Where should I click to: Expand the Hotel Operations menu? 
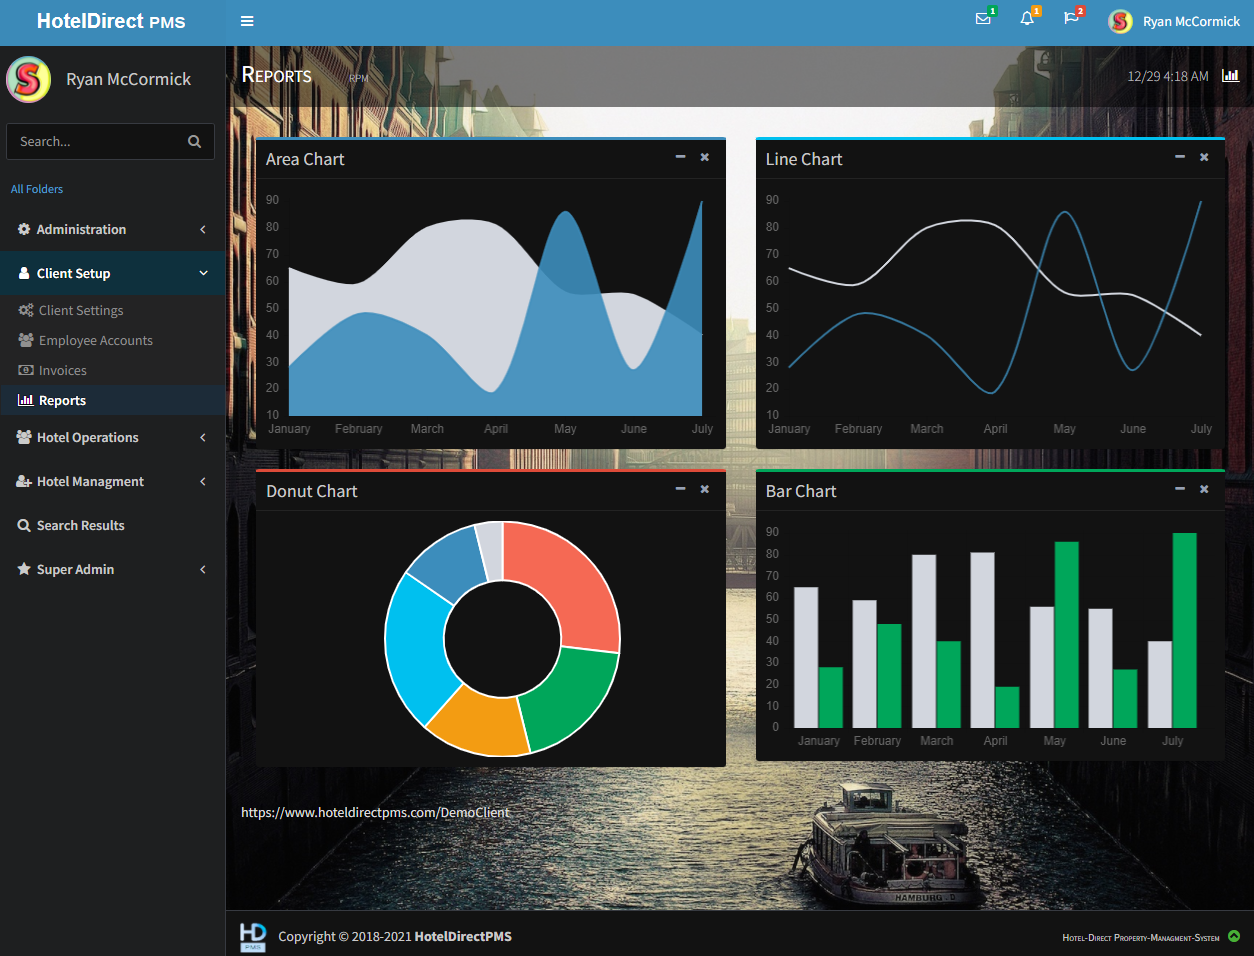point(112,437)
